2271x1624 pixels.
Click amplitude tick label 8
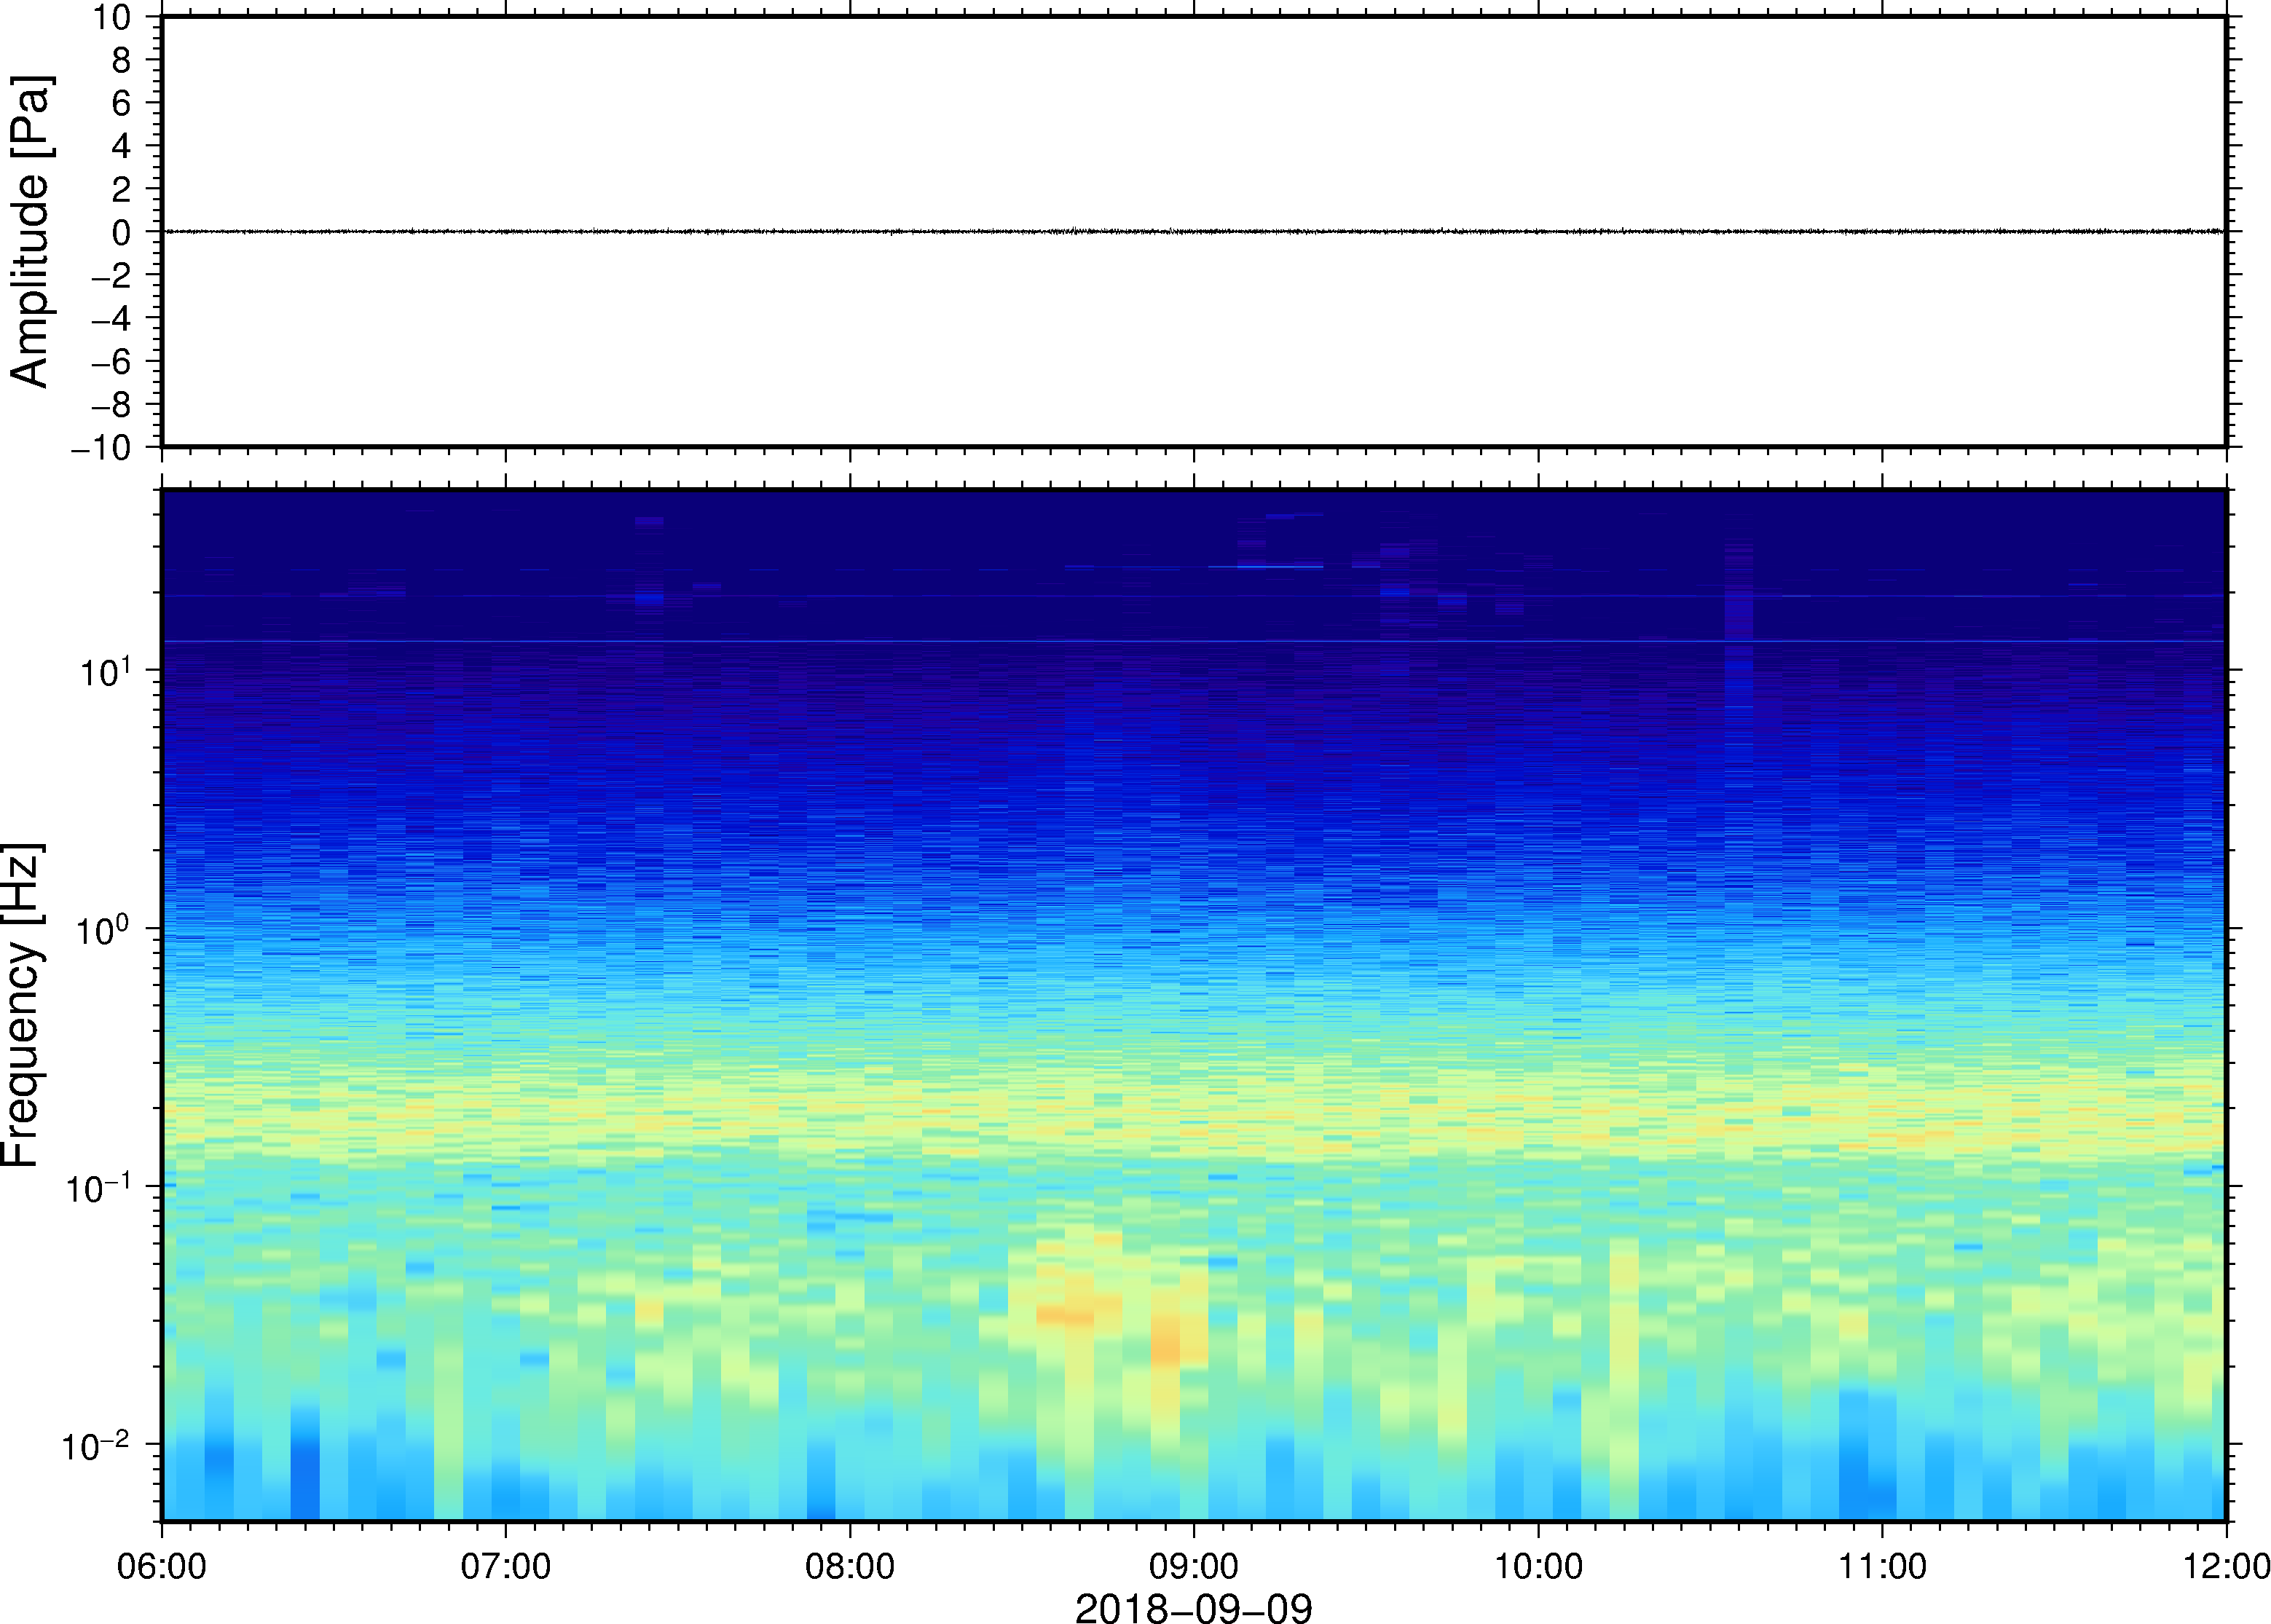click(x=122, y=60)
